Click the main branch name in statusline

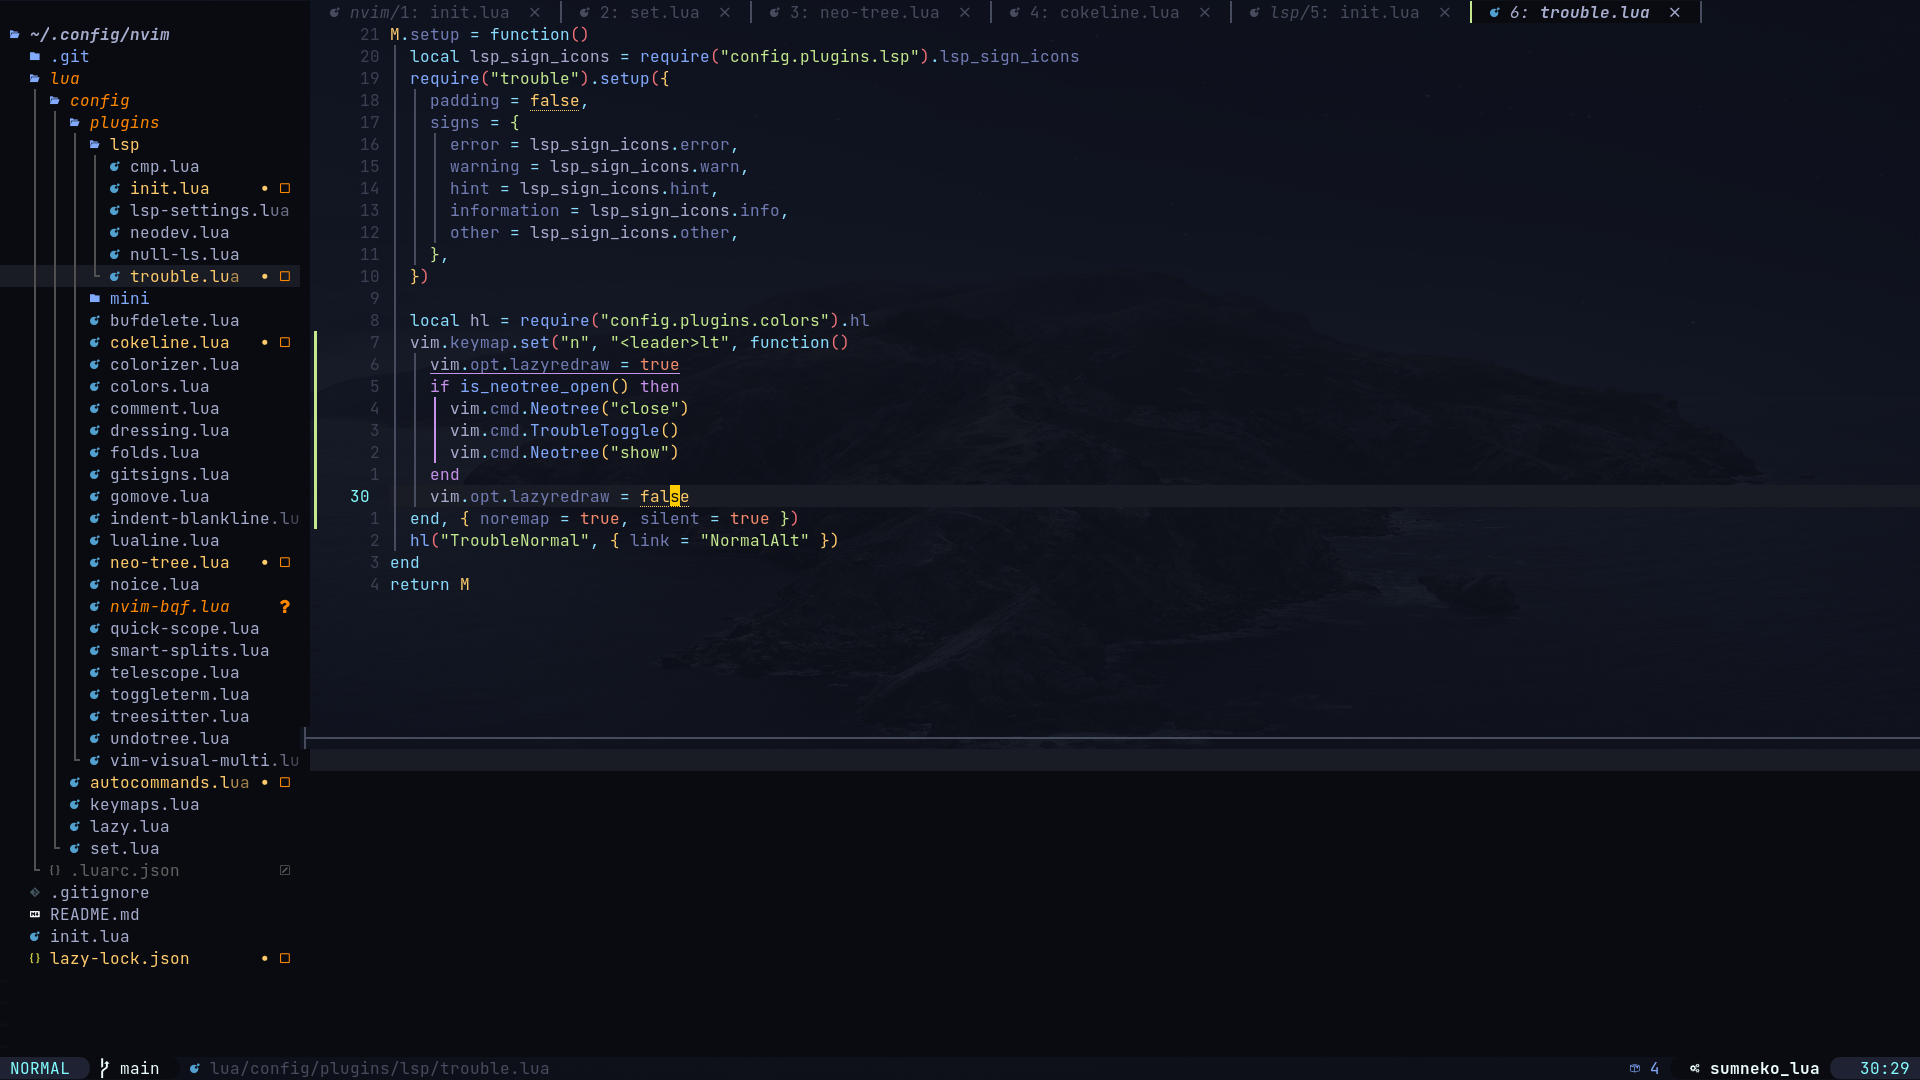tap(140, 1068)
